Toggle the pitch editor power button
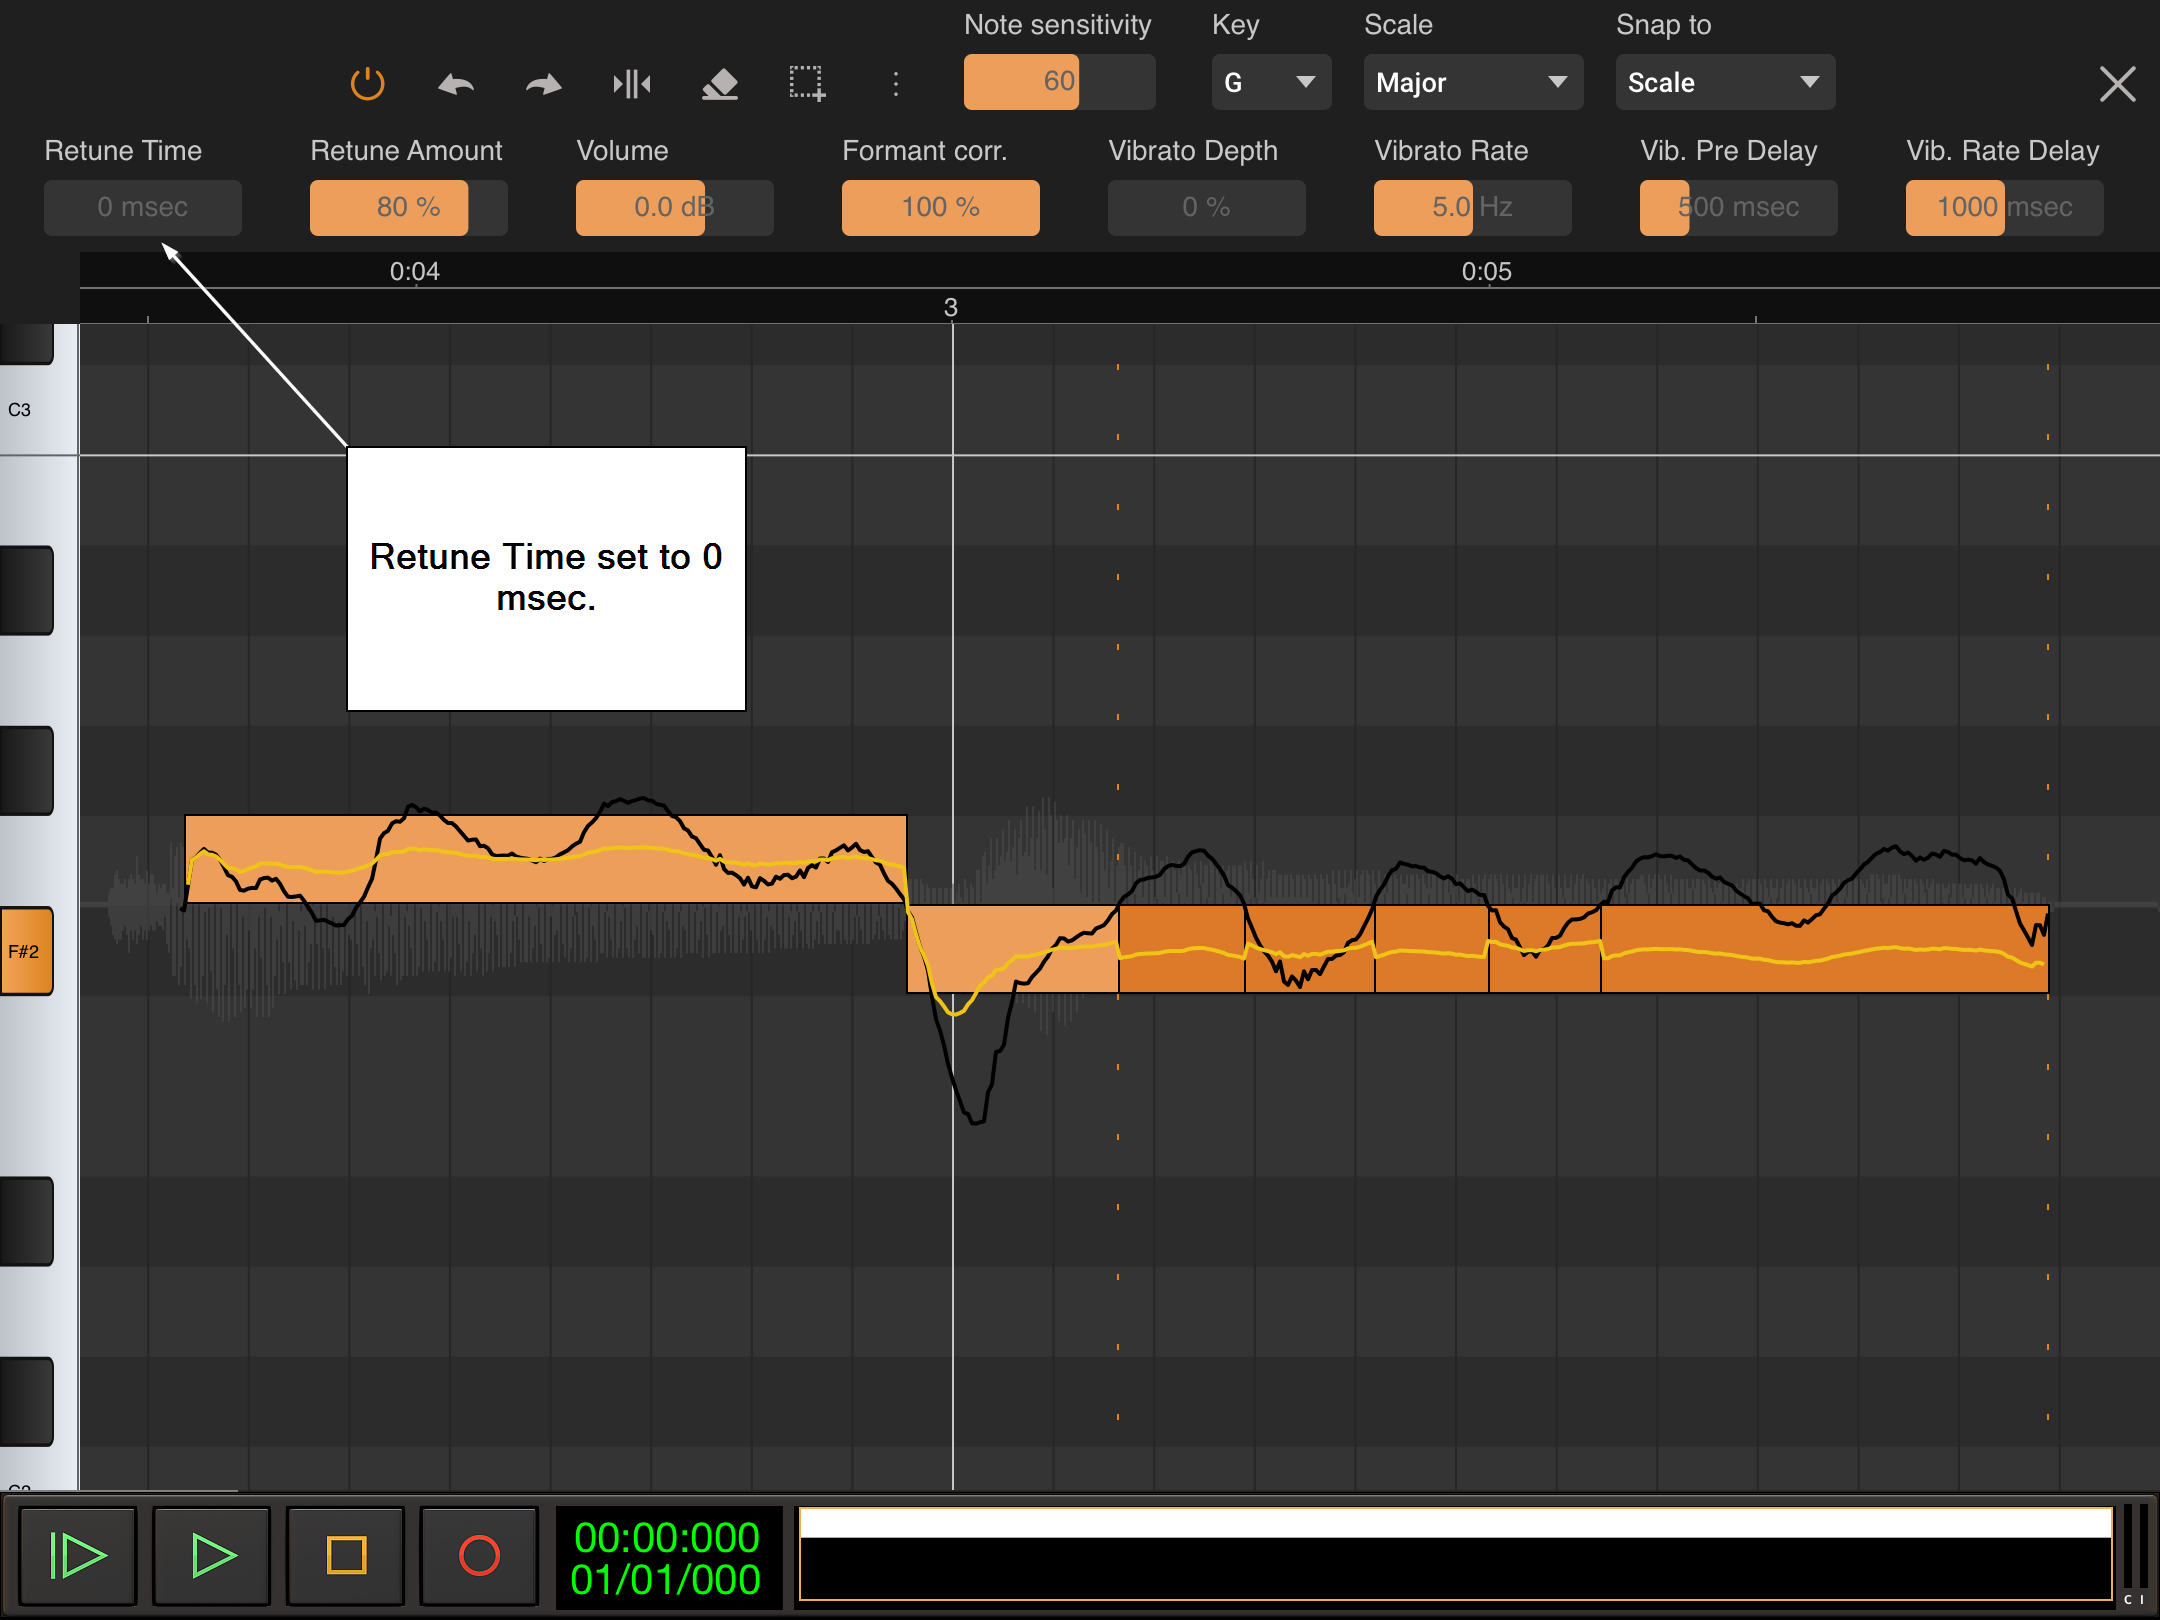This screenshot has width=2160, height=1620. tap(367, 83)
